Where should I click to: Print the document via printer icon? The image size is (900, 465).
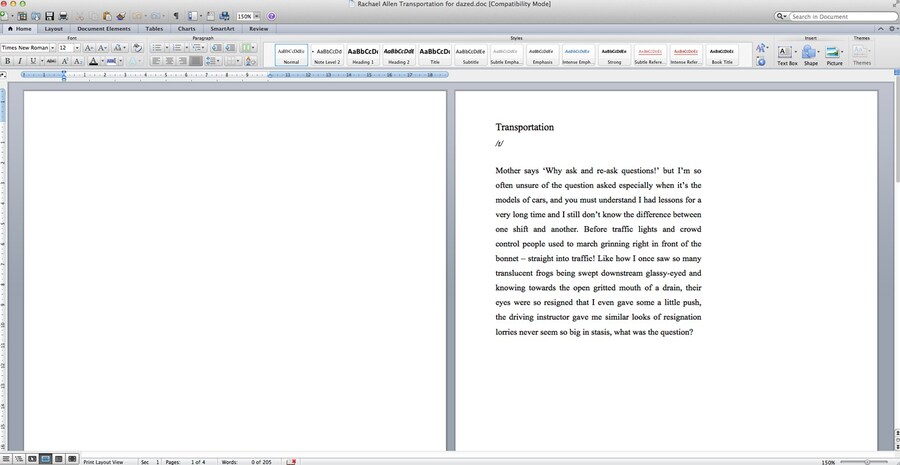click(x=63, y=16)
